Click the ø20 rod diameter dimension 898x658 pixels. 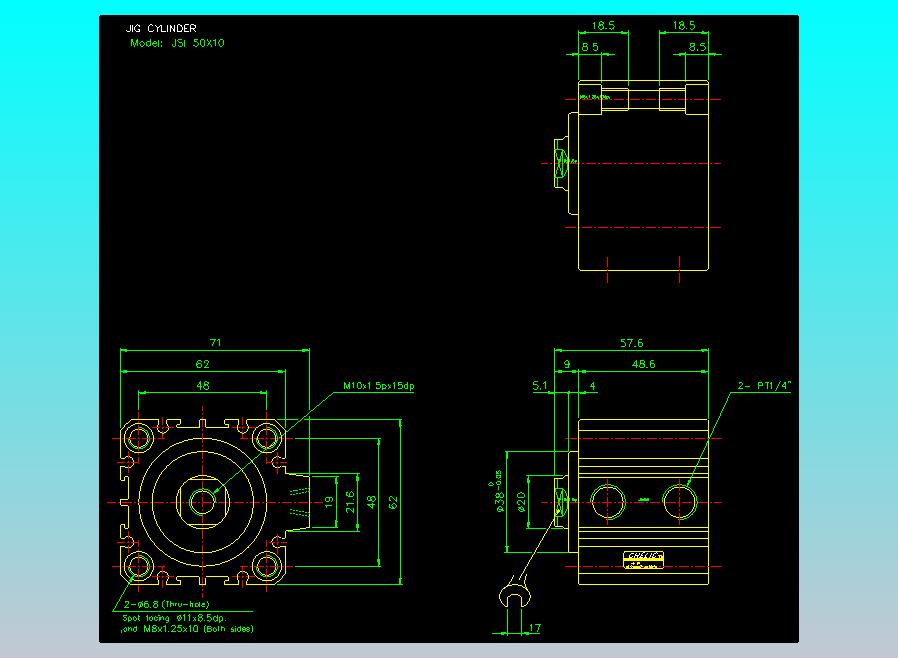click(521, 500)
